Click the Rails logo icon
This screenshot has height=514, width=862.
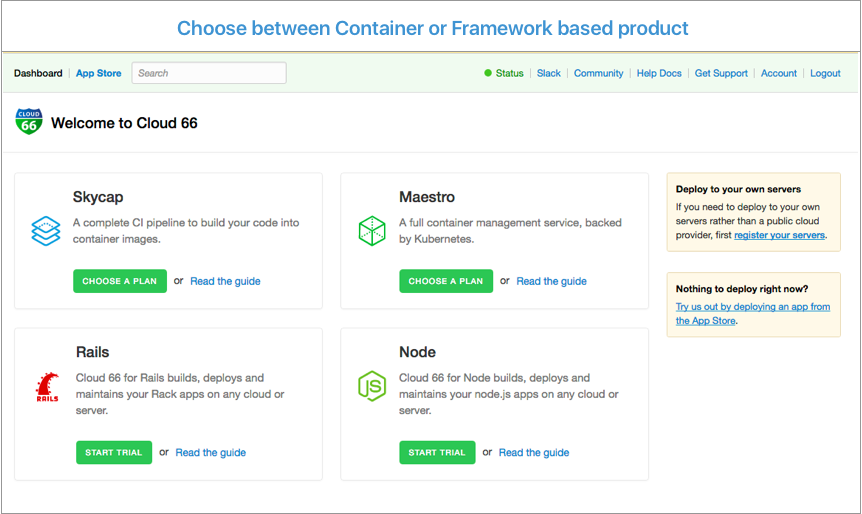47,387
